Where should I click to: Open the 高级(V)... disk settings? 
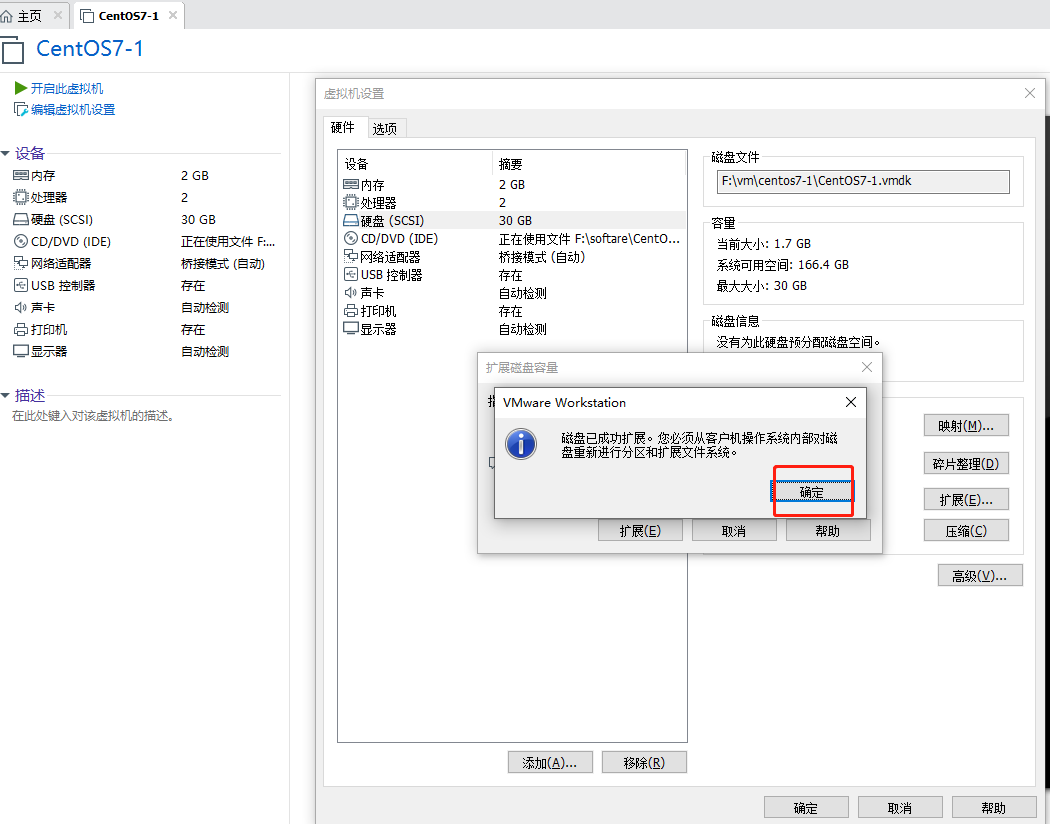980,576
